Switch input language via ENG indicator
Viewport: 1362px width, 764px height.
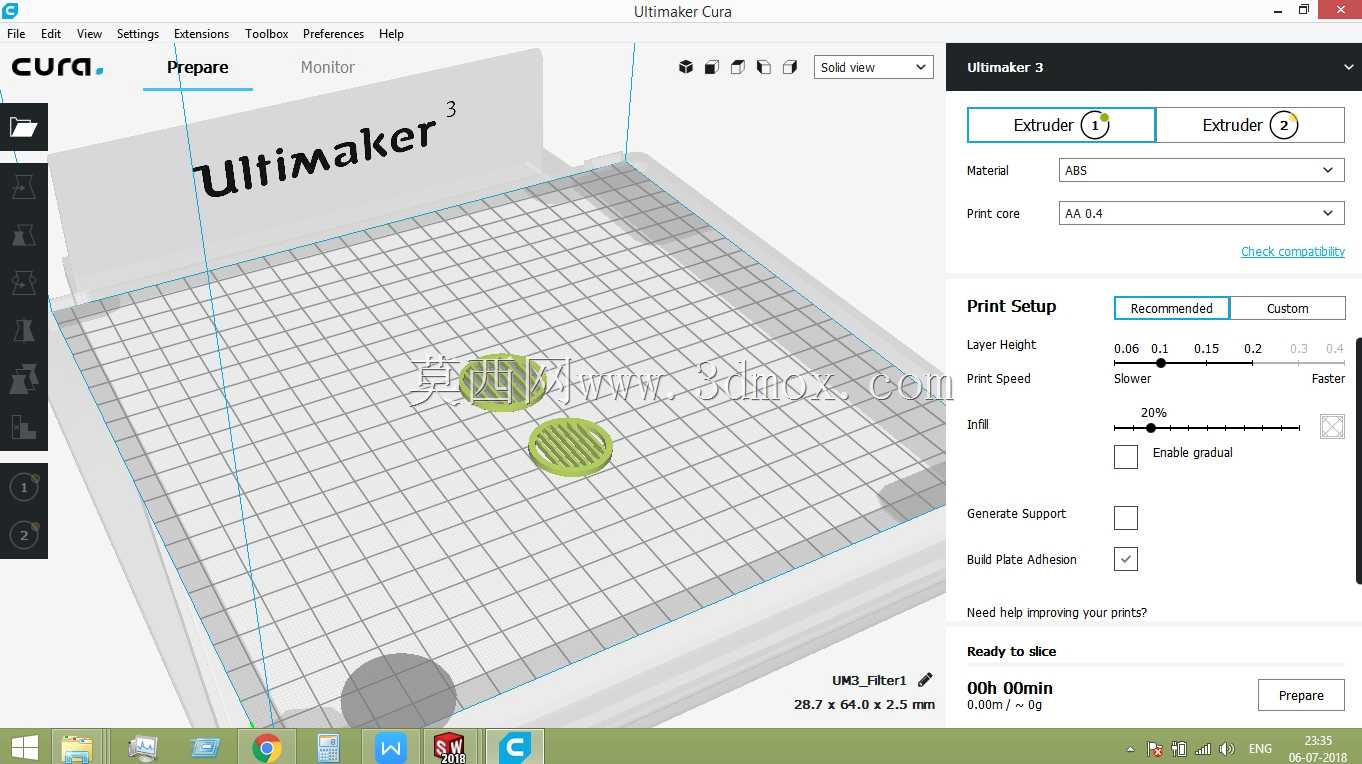(x=1261, y=749)
